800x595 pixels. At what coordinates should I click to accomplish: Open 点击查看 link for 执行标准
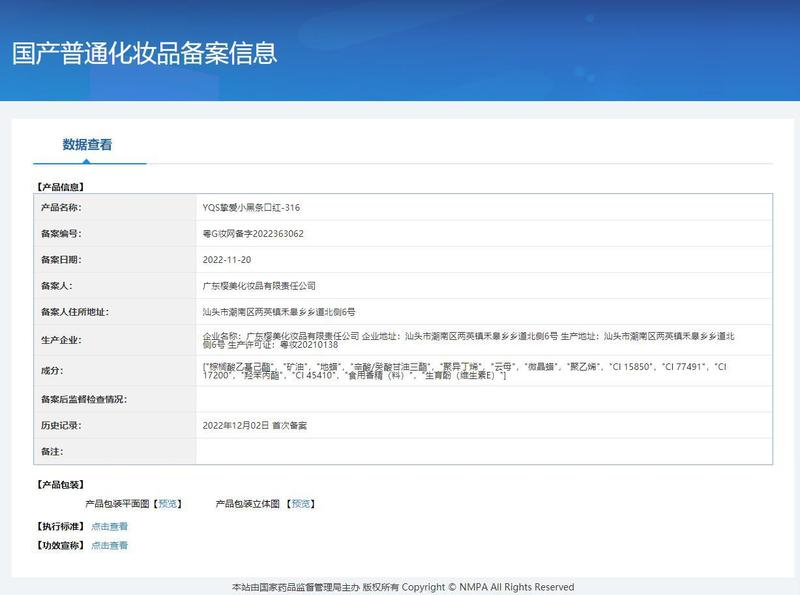(x=109, y=527)
